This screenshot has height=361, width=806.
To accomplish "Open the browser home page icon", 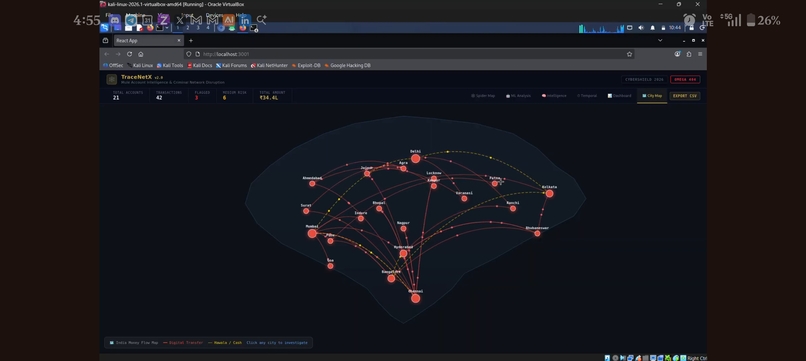I will coord(141,54).
